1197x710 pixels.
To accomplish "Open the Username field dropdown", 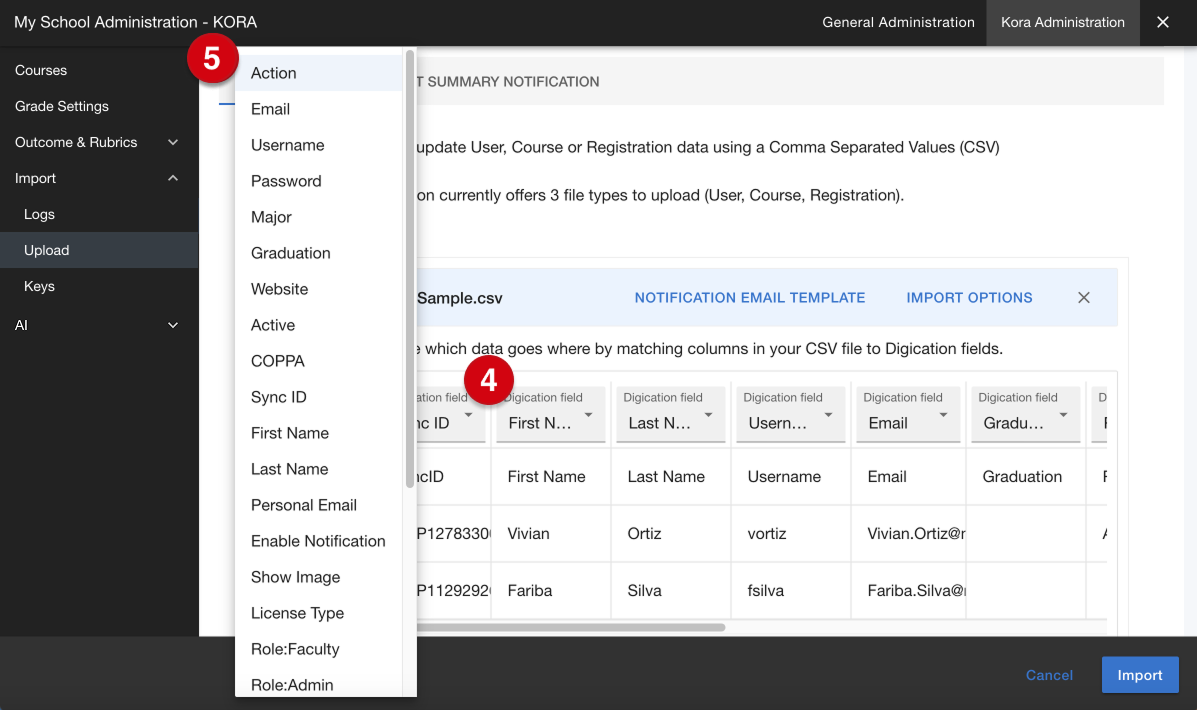I will coord(790,415).
